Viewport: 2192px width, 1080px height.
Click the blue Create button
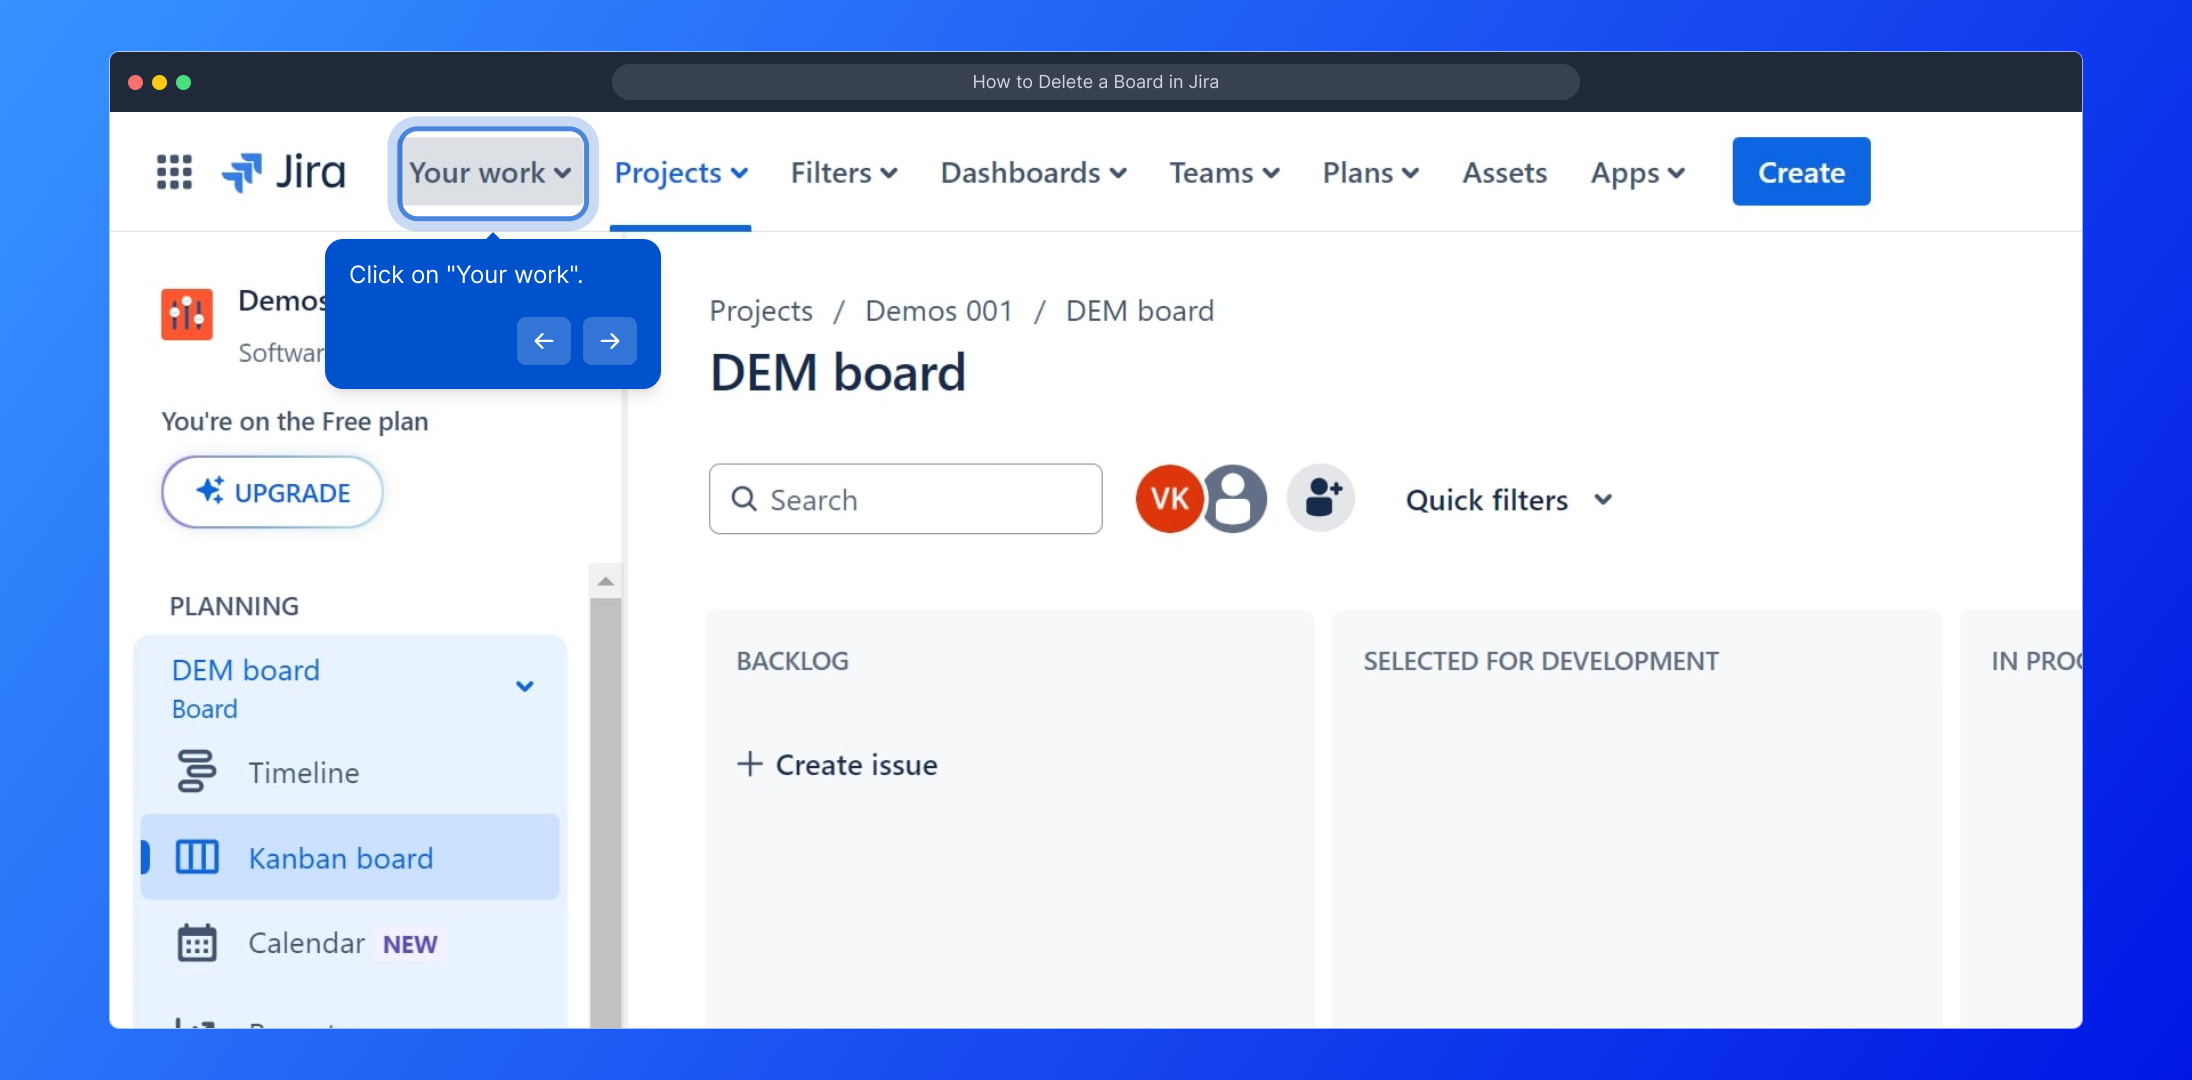click(x=1800, y=172)
